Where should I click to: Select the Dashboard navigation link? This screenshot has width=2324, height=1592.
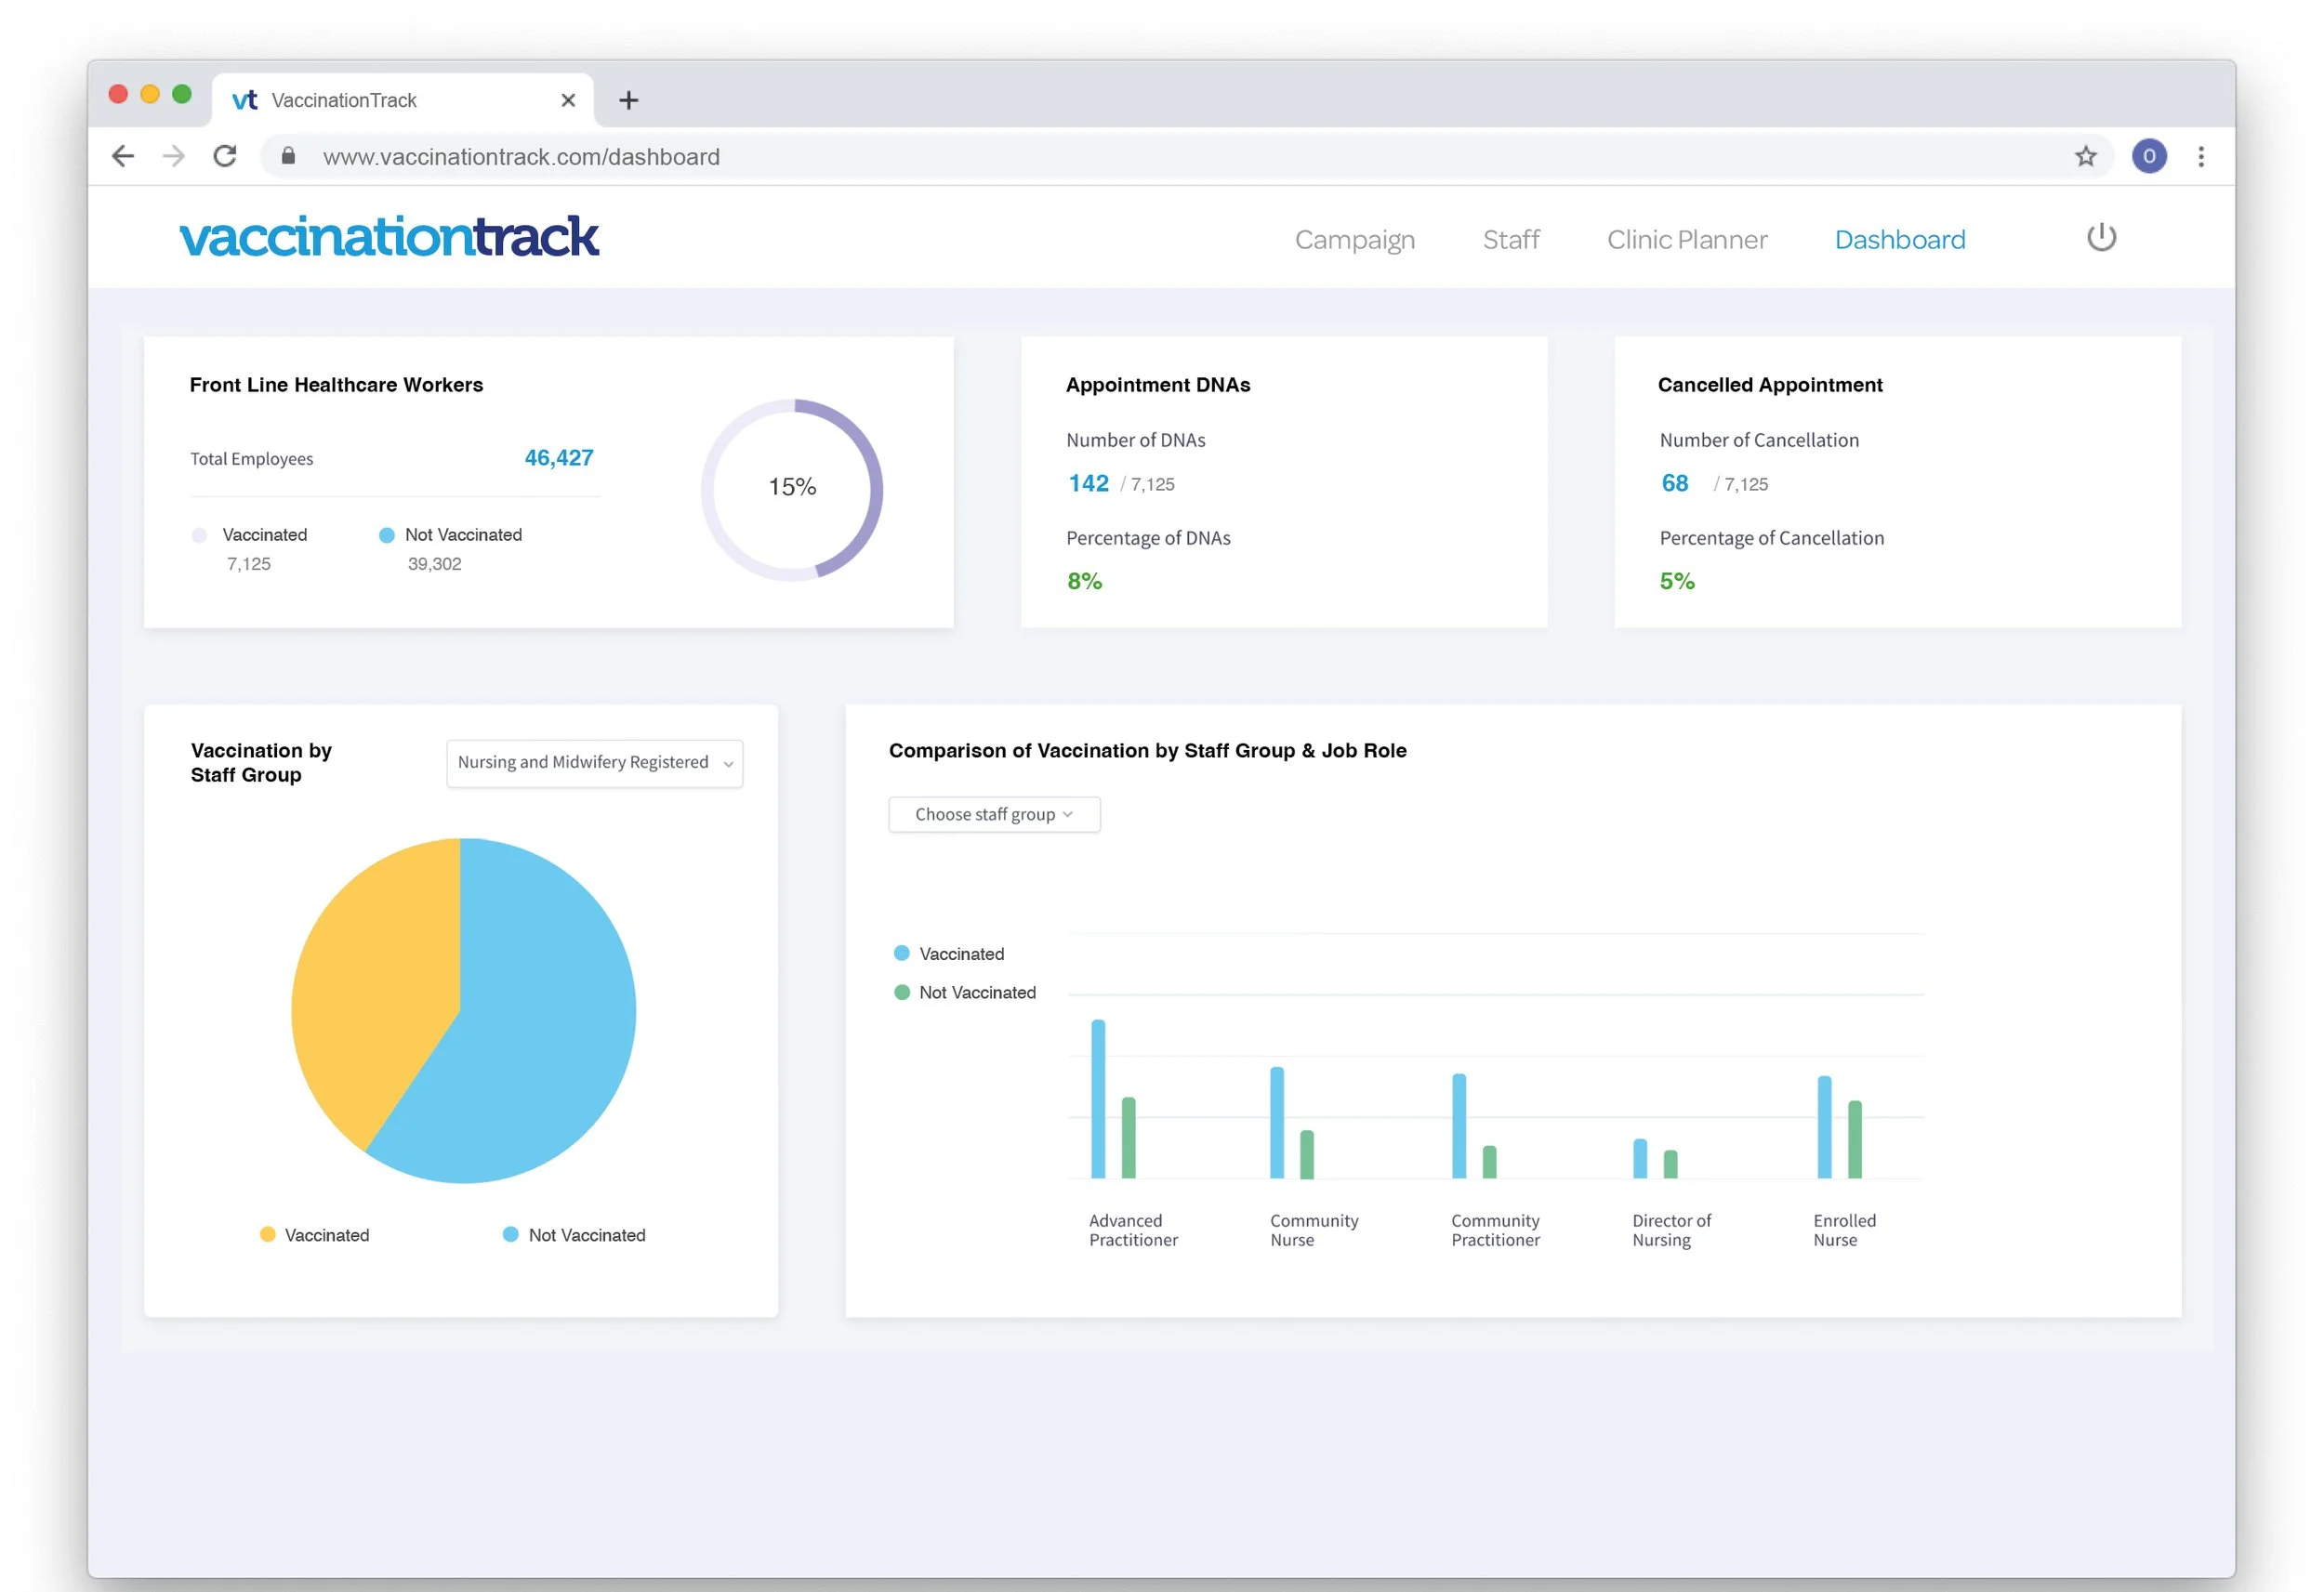1899,240
